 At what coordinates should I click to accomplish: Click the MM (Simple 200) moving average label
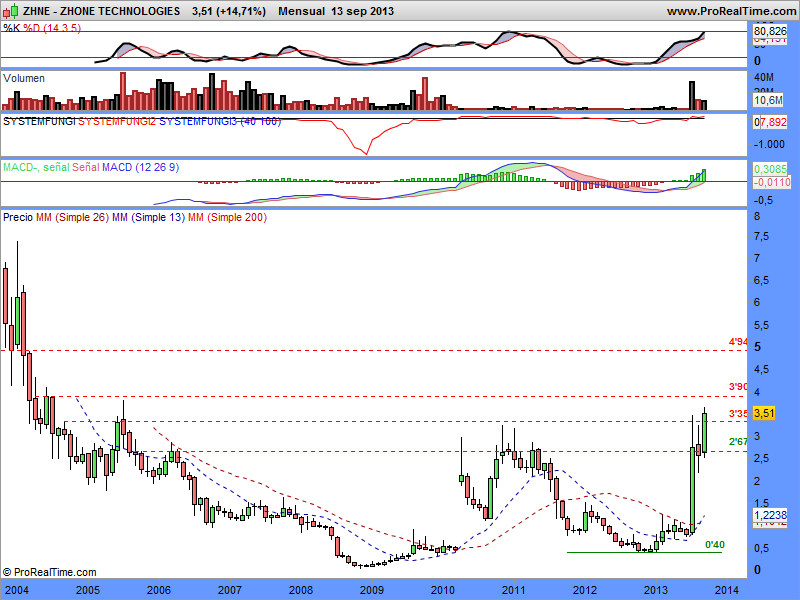[228, 217]
